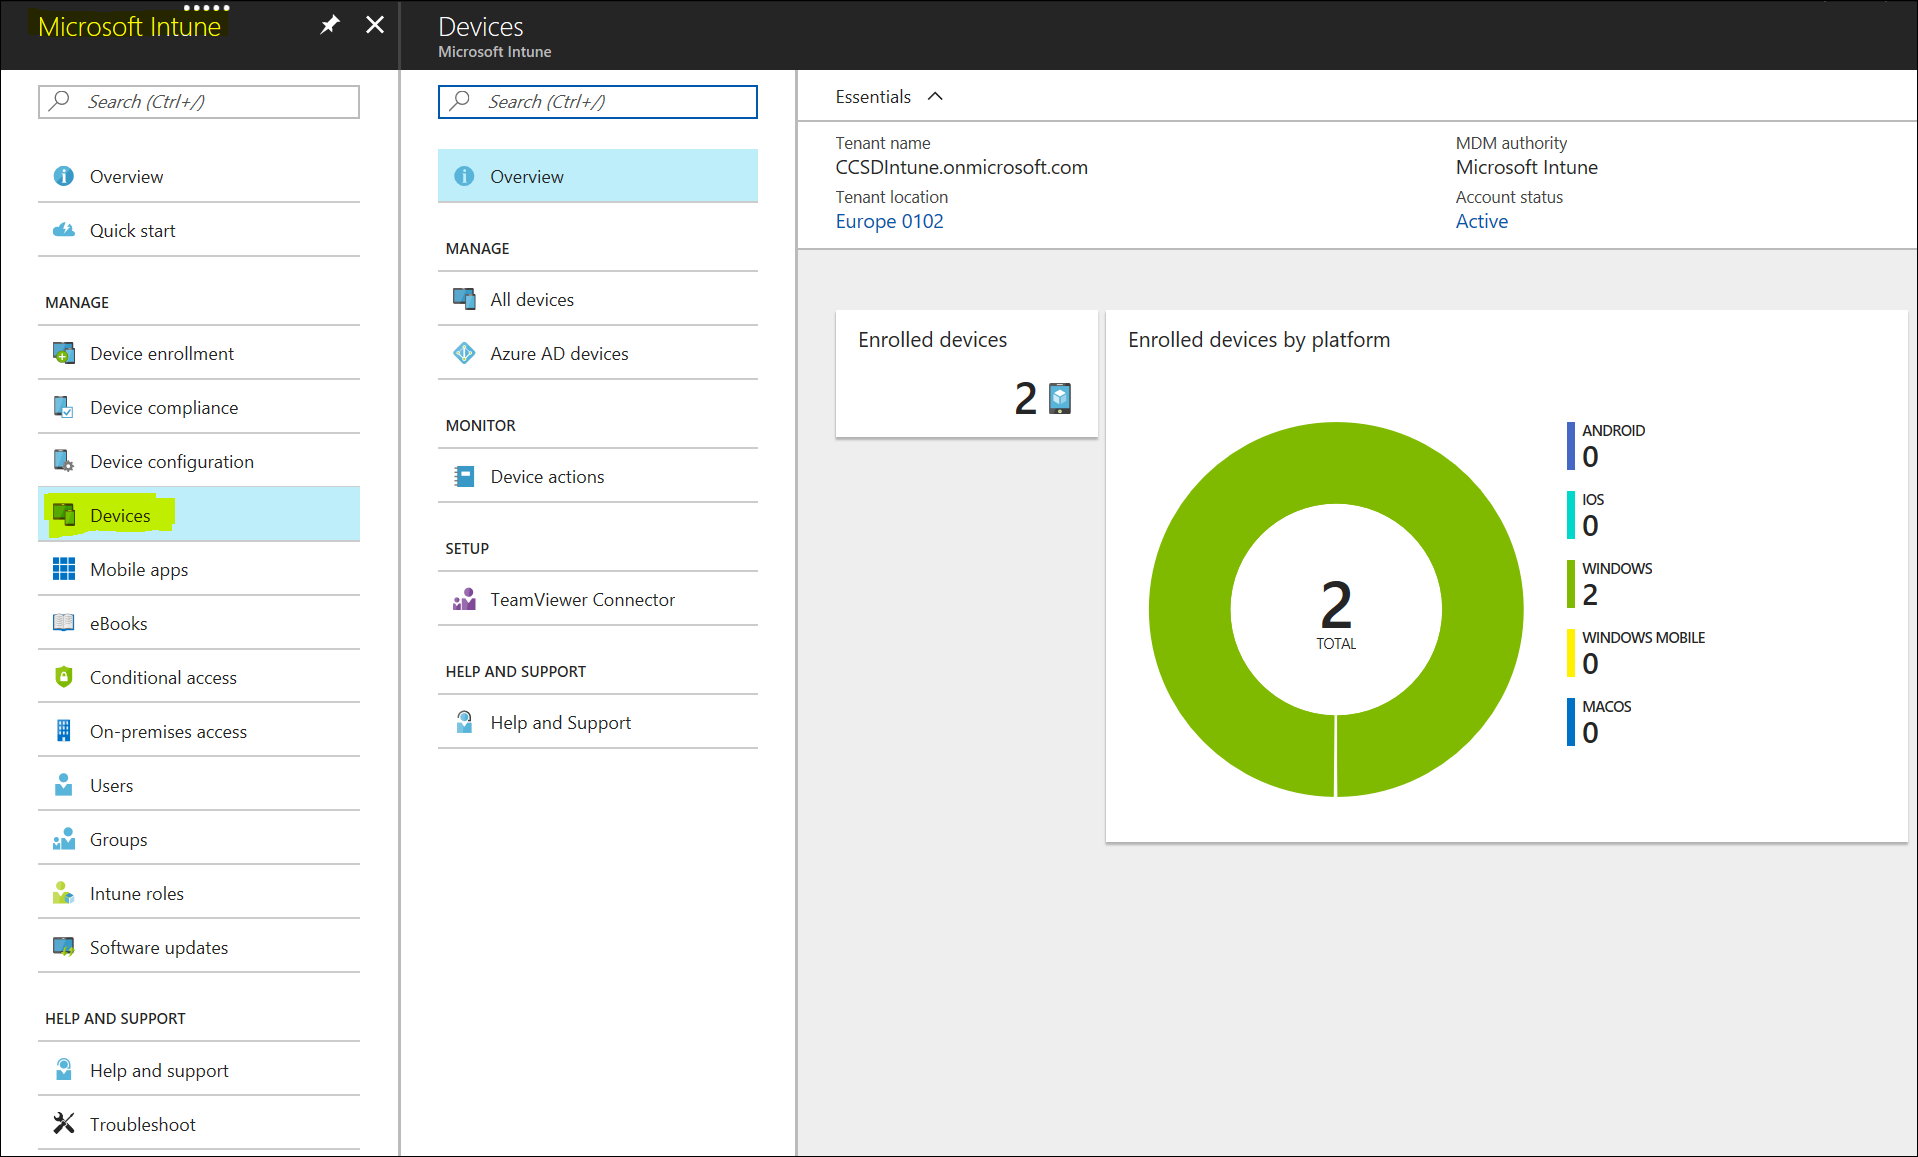Click the Device configuration icon
This screenshot has height=1157, width=1918.
(x=64, y=461)
